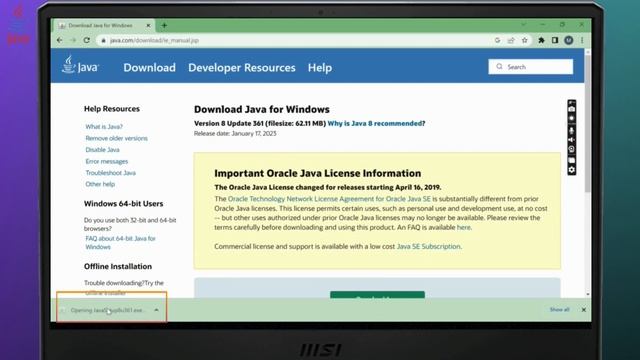Click 'Offline Installation' heading
640x360 pixels.
pos(118,267)
